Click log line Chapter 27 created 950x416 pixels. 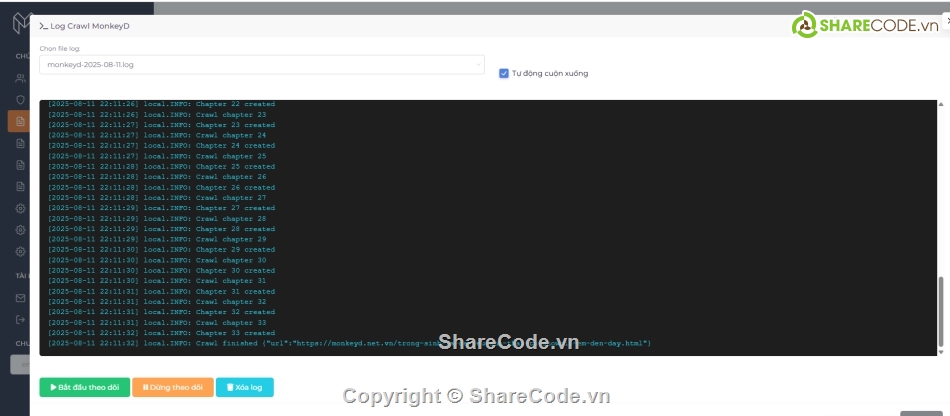coord(161,208)
